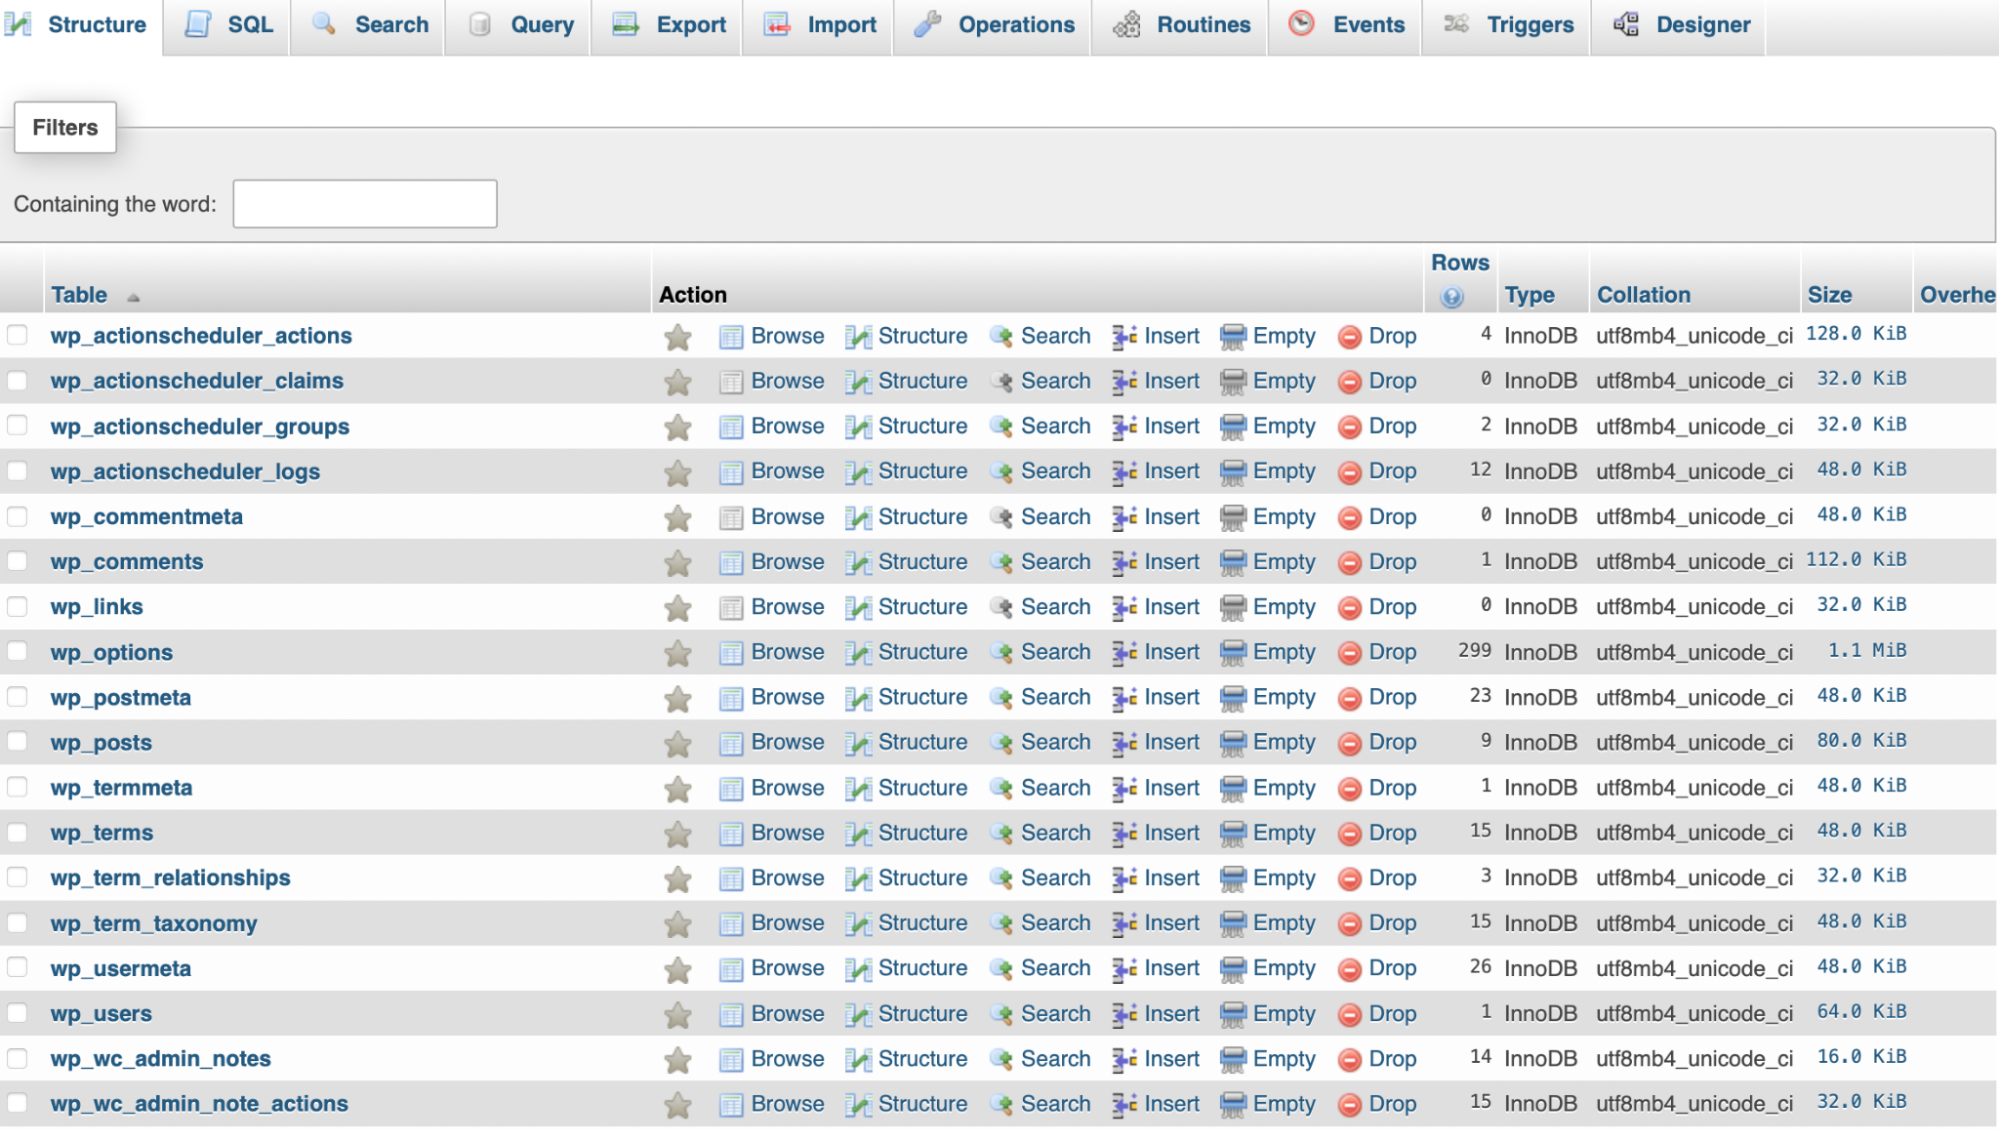The height and width of the screenshot is (1131, 1999).
Task: Click the Filters expander section
Action: (65, 126)
